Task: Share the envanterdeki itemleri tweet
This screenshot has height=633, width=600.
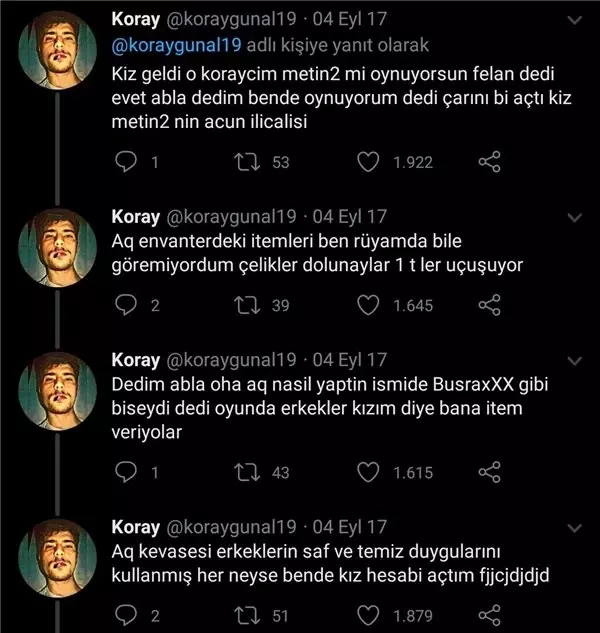Action: point(489,305)
